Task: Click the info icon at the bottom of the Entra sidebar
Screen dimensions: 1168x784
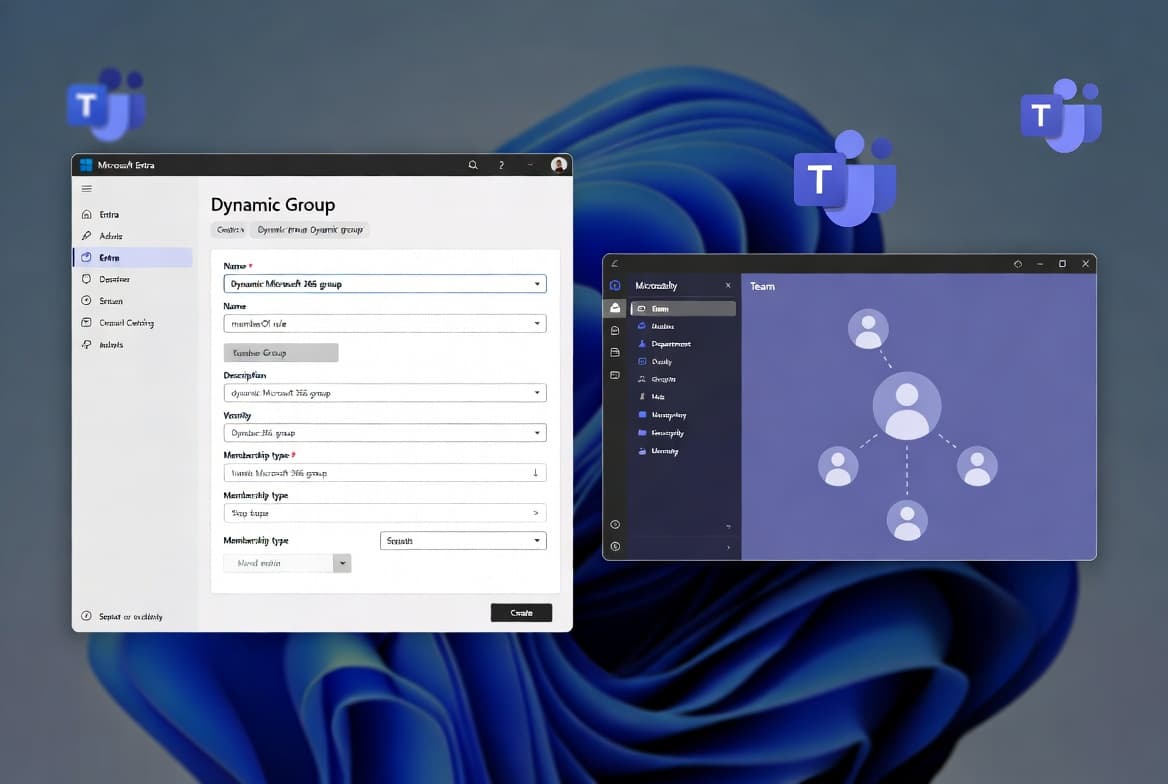Action: pos(86,616)
